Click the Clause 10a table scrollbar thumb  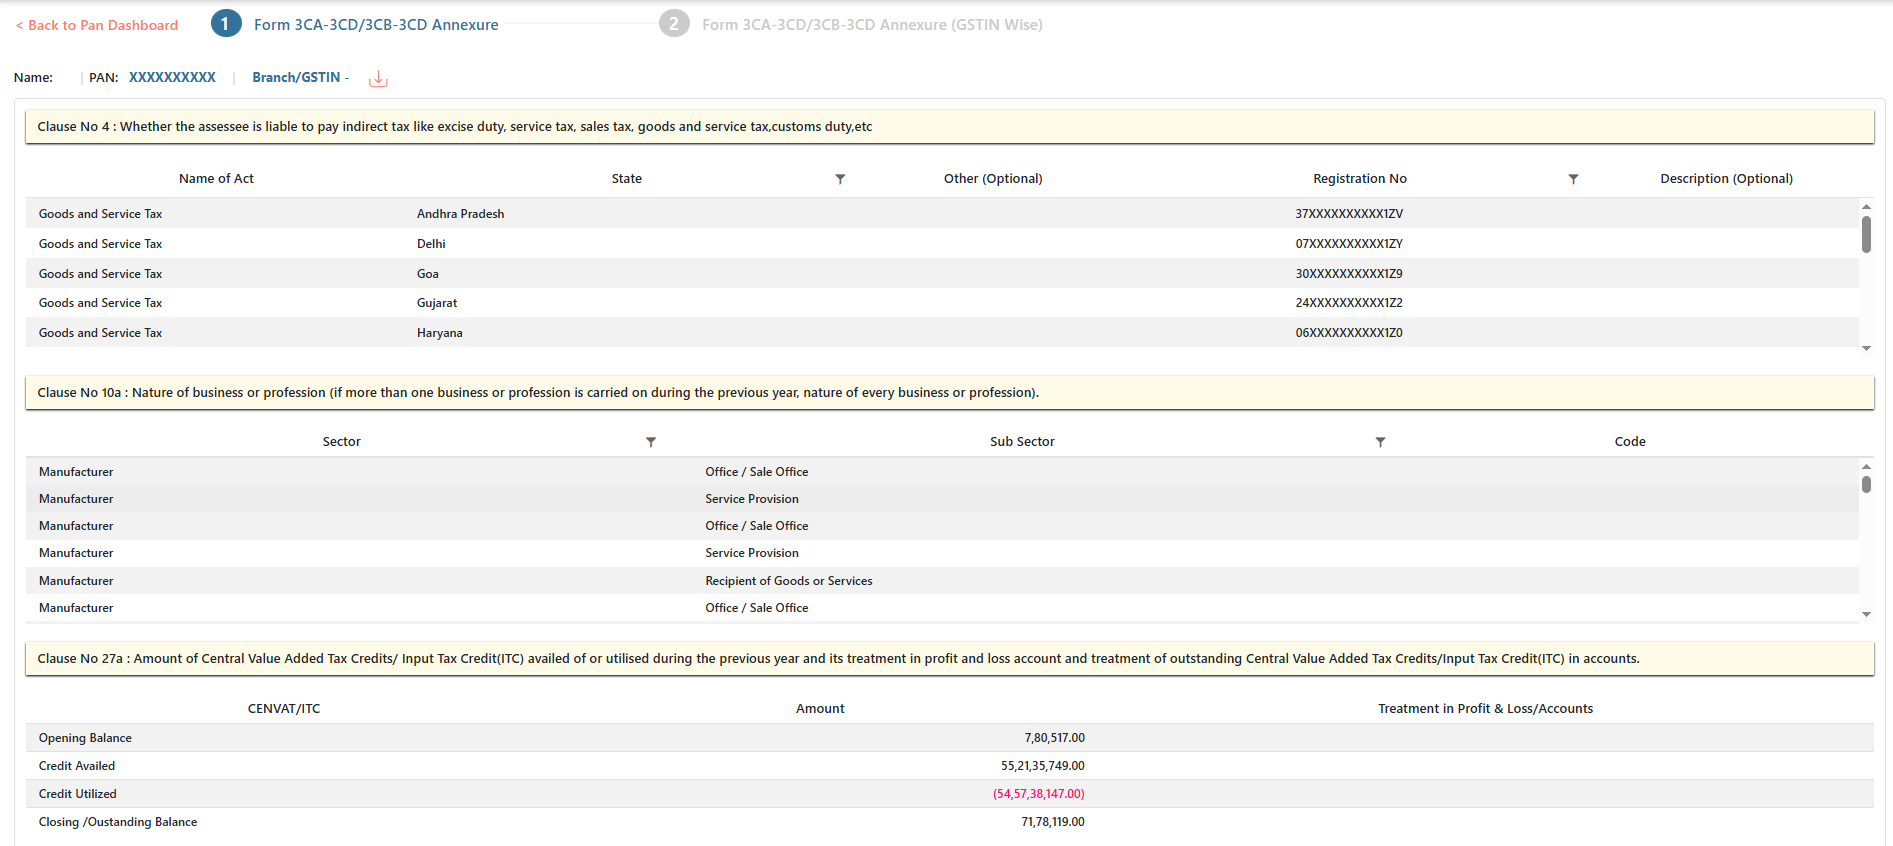1866,484
